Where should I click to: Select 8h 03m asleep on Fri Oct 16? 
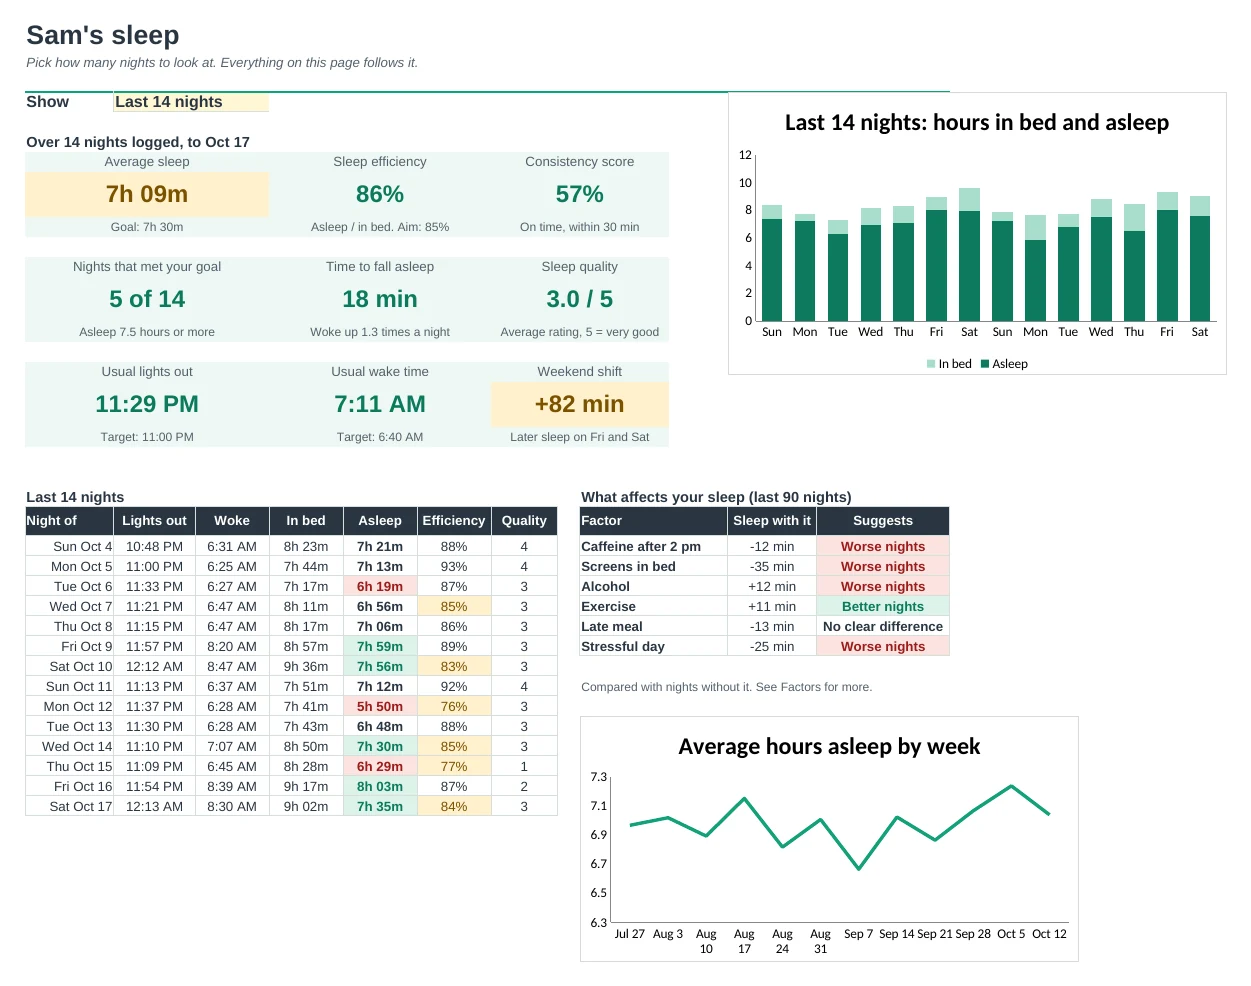click(380, 787)
